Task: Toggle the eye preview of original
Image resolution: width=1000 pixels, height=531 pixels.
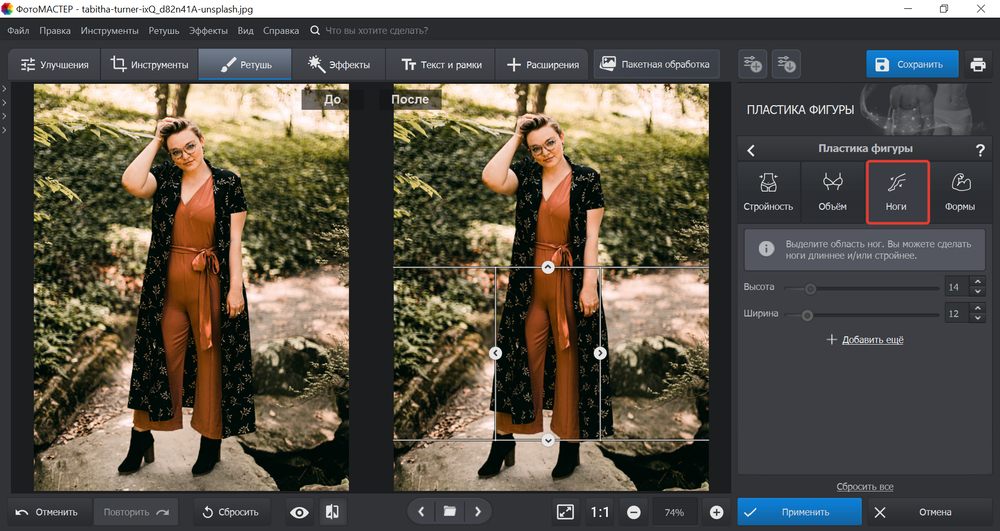Action: [299, 512]
